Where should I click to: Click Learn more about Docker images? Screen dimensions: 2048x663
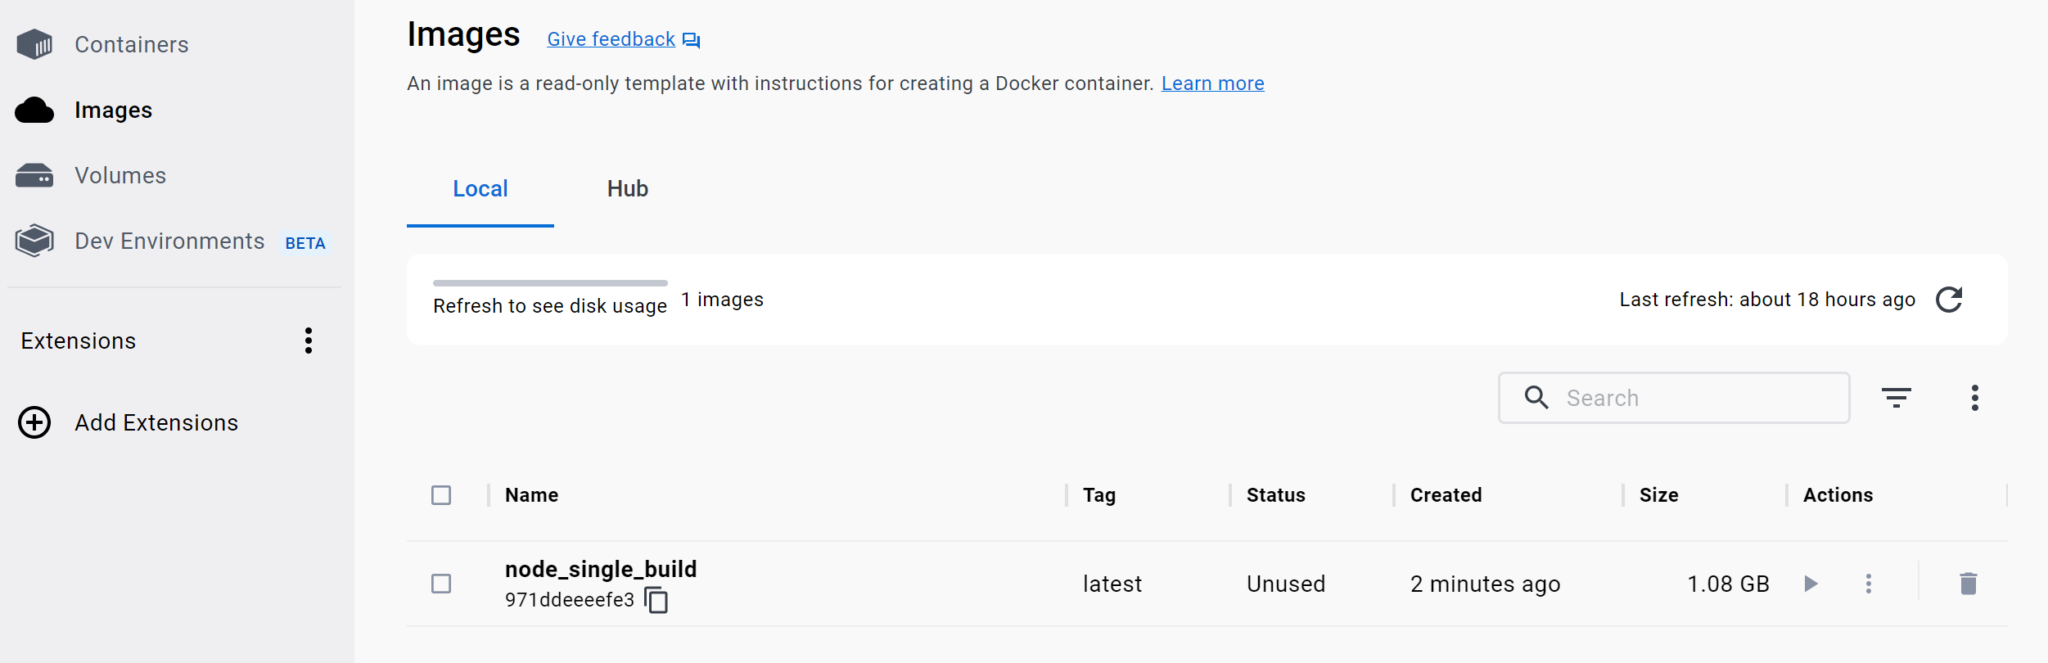click(x=1212, y=83)
